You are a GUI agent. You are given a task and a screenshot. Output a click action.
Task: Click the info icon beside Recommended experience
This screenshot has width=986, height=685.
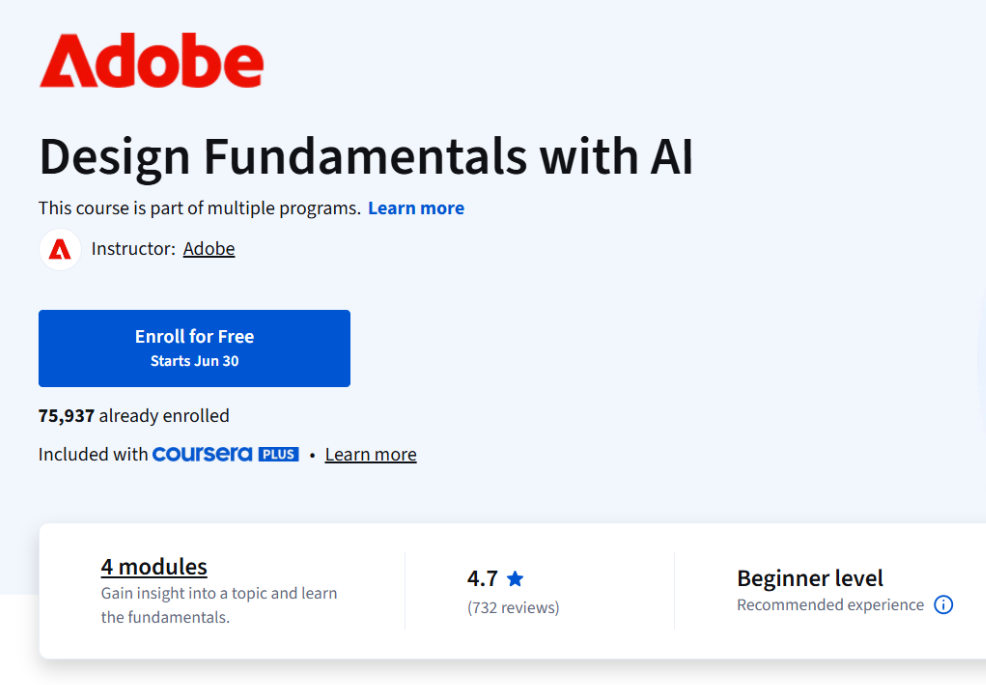click(943, 605)
